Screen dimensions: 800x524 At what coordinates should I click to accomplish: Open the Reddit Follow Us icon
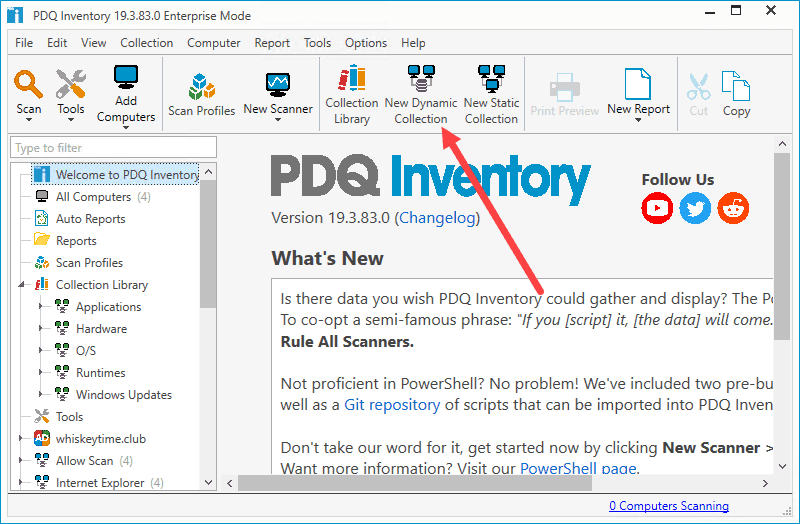point(733,208)
